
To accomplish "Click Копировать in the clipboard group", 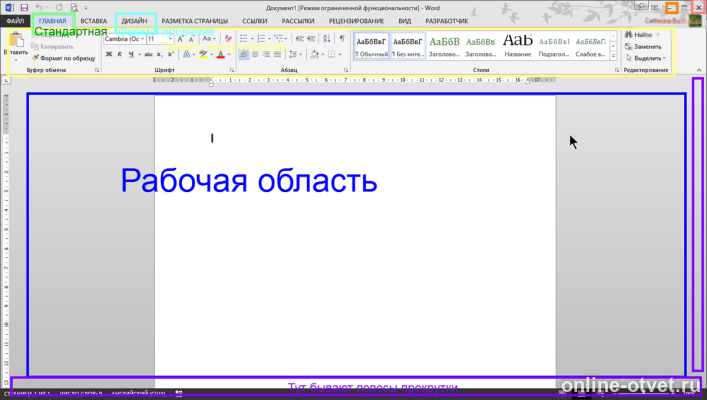I will tap(52, 46).
